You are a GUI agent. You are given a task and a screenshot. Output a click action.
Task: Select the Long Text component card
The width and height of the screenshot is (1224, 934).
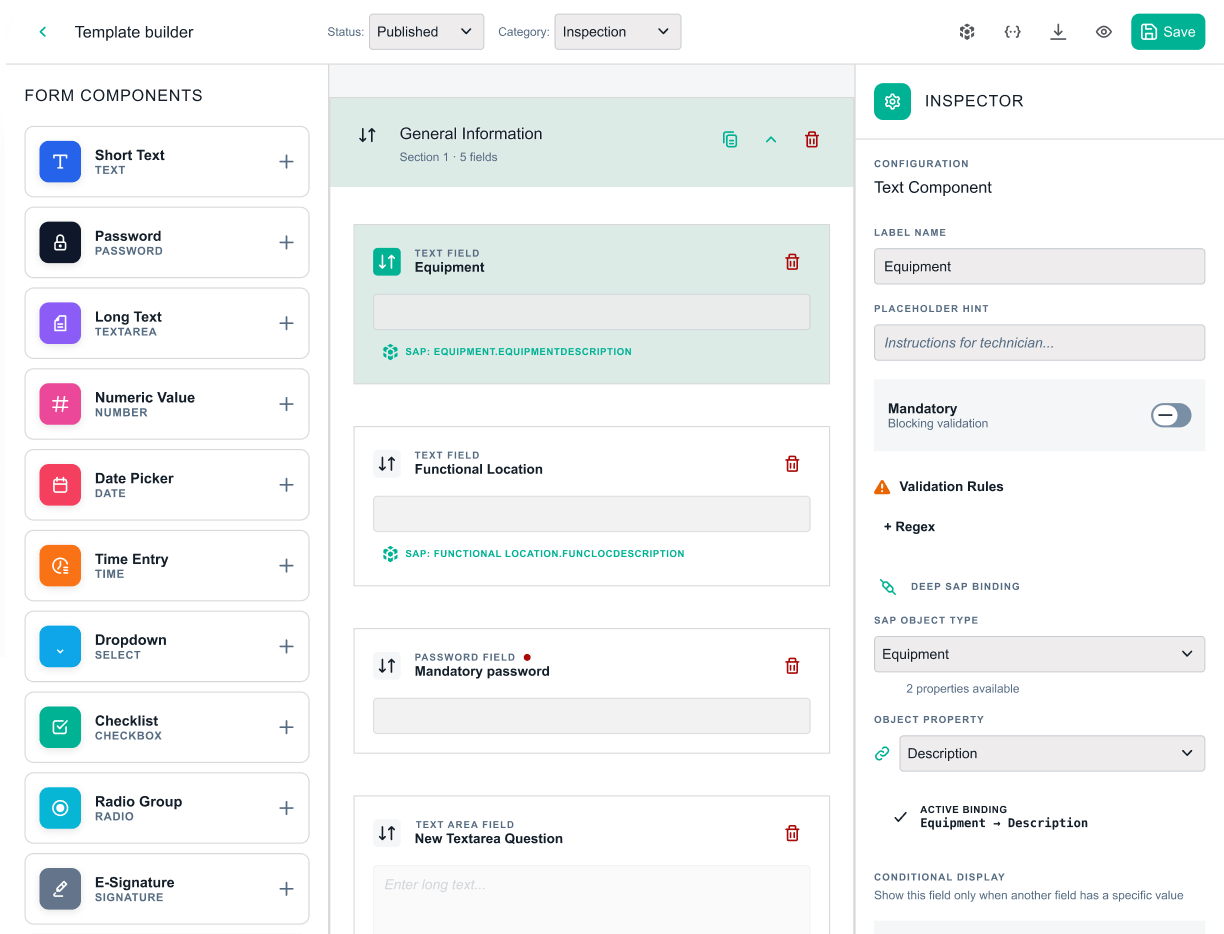[167, 324]
